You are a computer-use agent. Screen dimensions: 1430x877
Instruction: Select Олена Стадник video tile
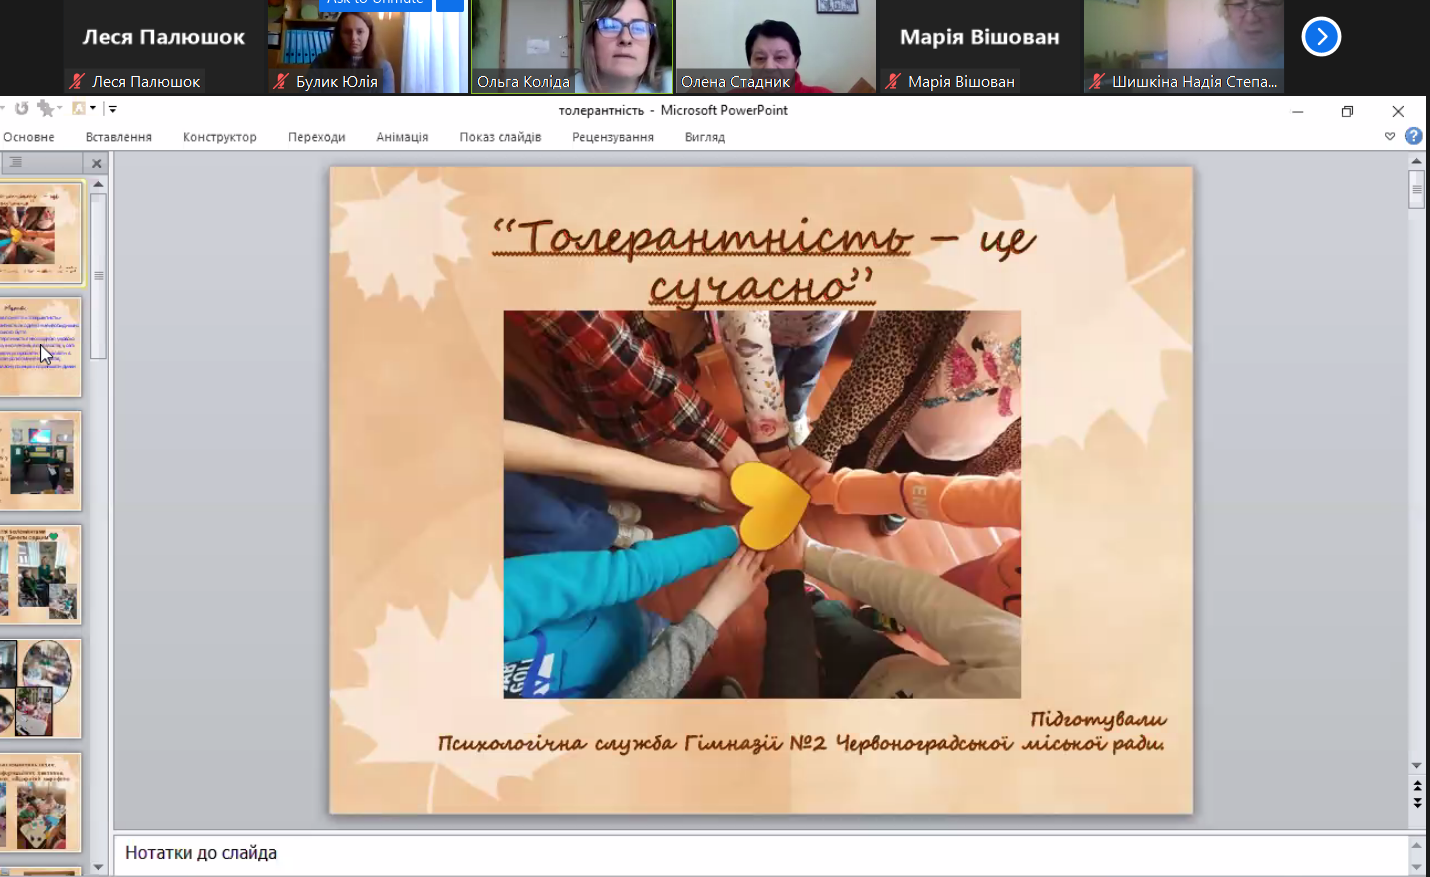pos(775,47)
